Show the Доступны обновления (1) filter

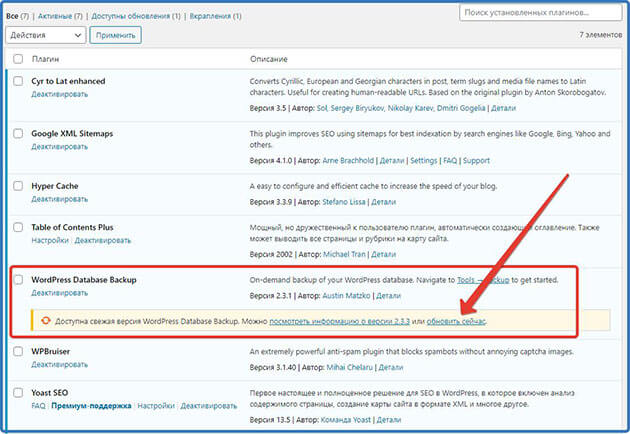point(136,16)
